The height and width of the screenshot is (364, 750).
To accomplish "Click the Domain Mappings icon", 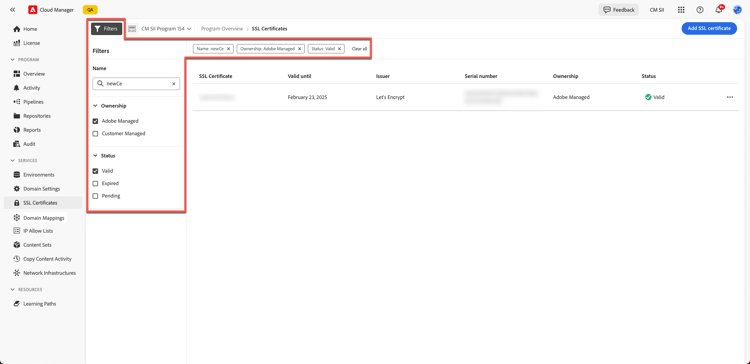I will (17, 218).
